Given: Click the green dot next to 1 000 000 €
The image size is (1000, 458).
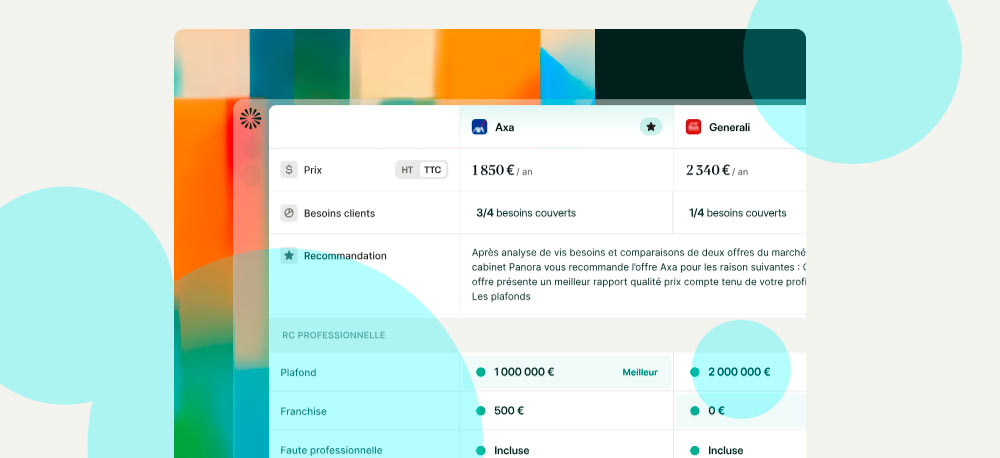Looking at the screenshot, I should pyautogui.click(x=480, y=372).
